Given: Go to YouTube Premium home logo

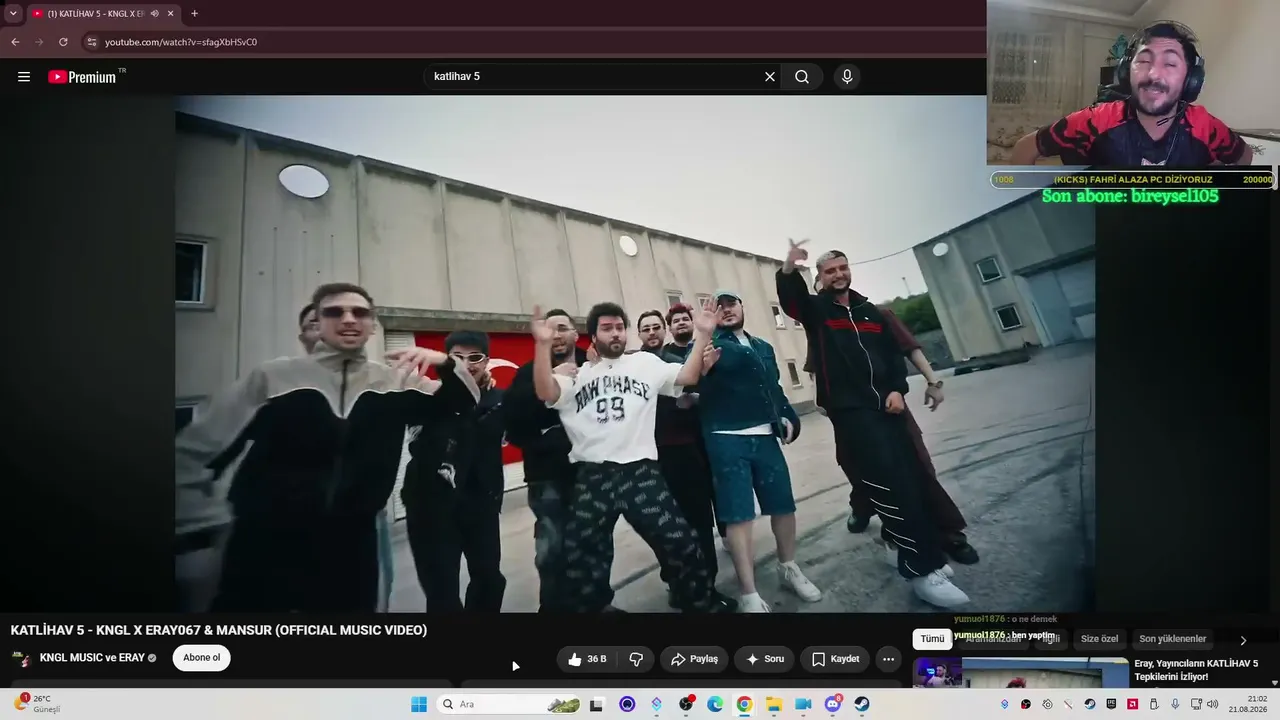Looking at the screenshot, I should (x=82, y=77).
